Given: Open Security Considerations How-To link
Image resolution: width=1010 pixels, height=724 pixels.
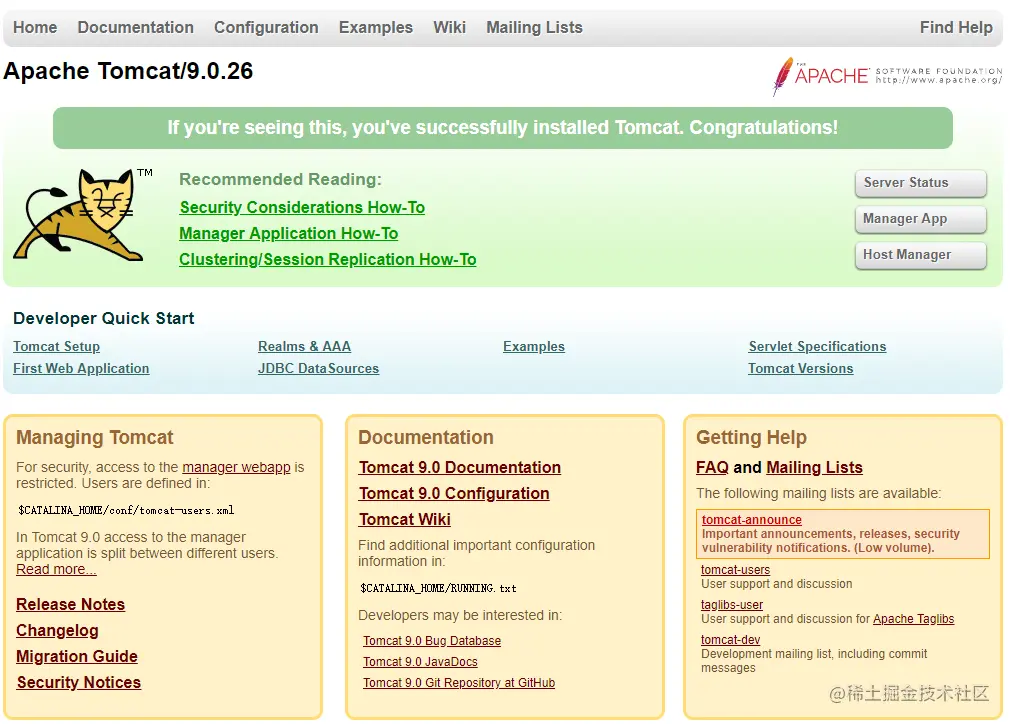Looking at the screenshot, I should [x=302, y=207].
